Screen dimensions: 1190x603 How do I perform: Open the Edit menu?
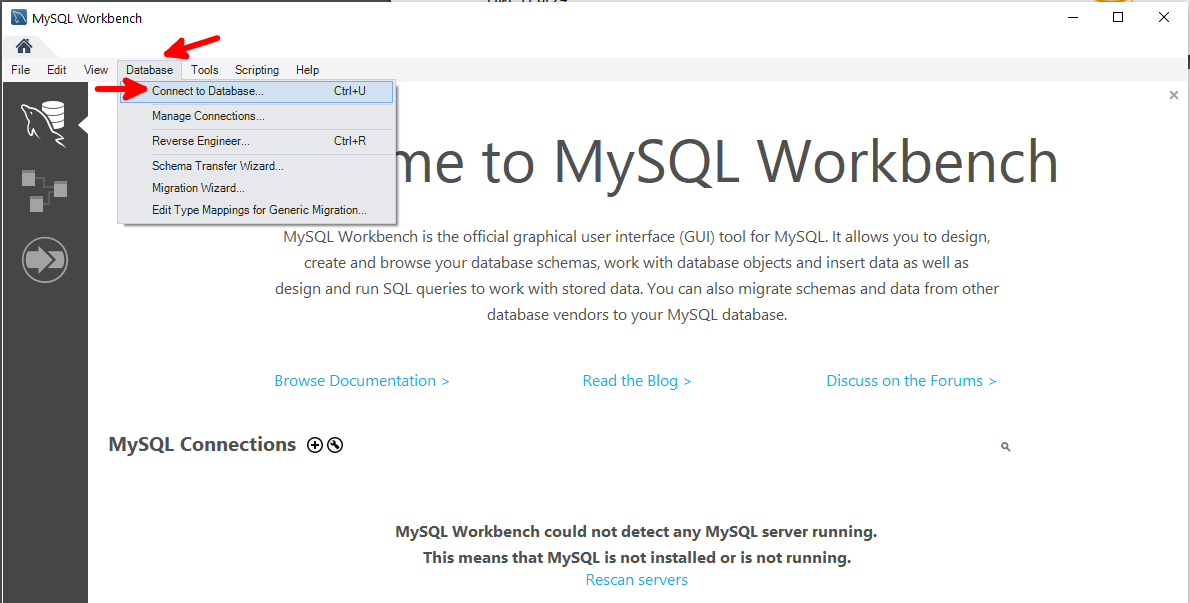[x=57, y=70]
